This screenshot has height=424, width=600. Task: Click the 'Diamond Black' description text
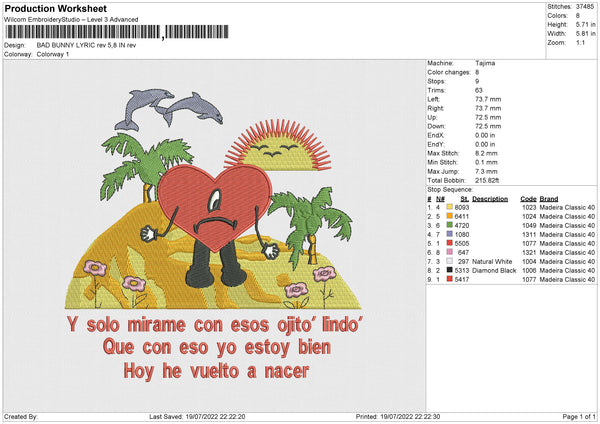pyautogui.click(x=494, y=271)
